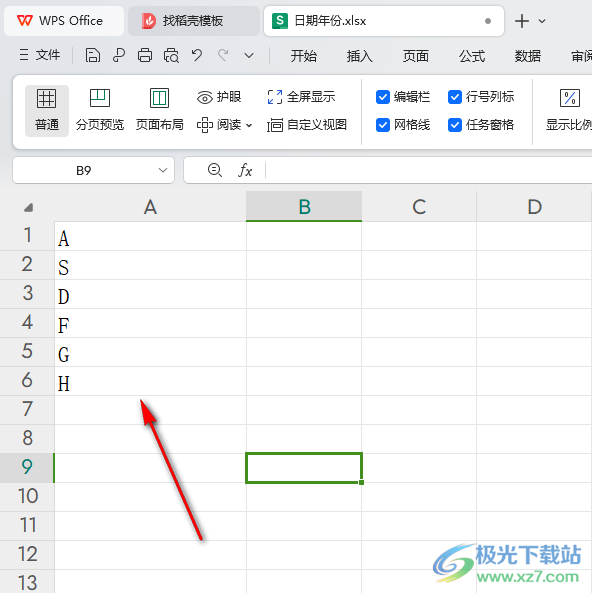Click the Undo arrow icon
This screenshot has width=592, height=593.
[197, 56]
